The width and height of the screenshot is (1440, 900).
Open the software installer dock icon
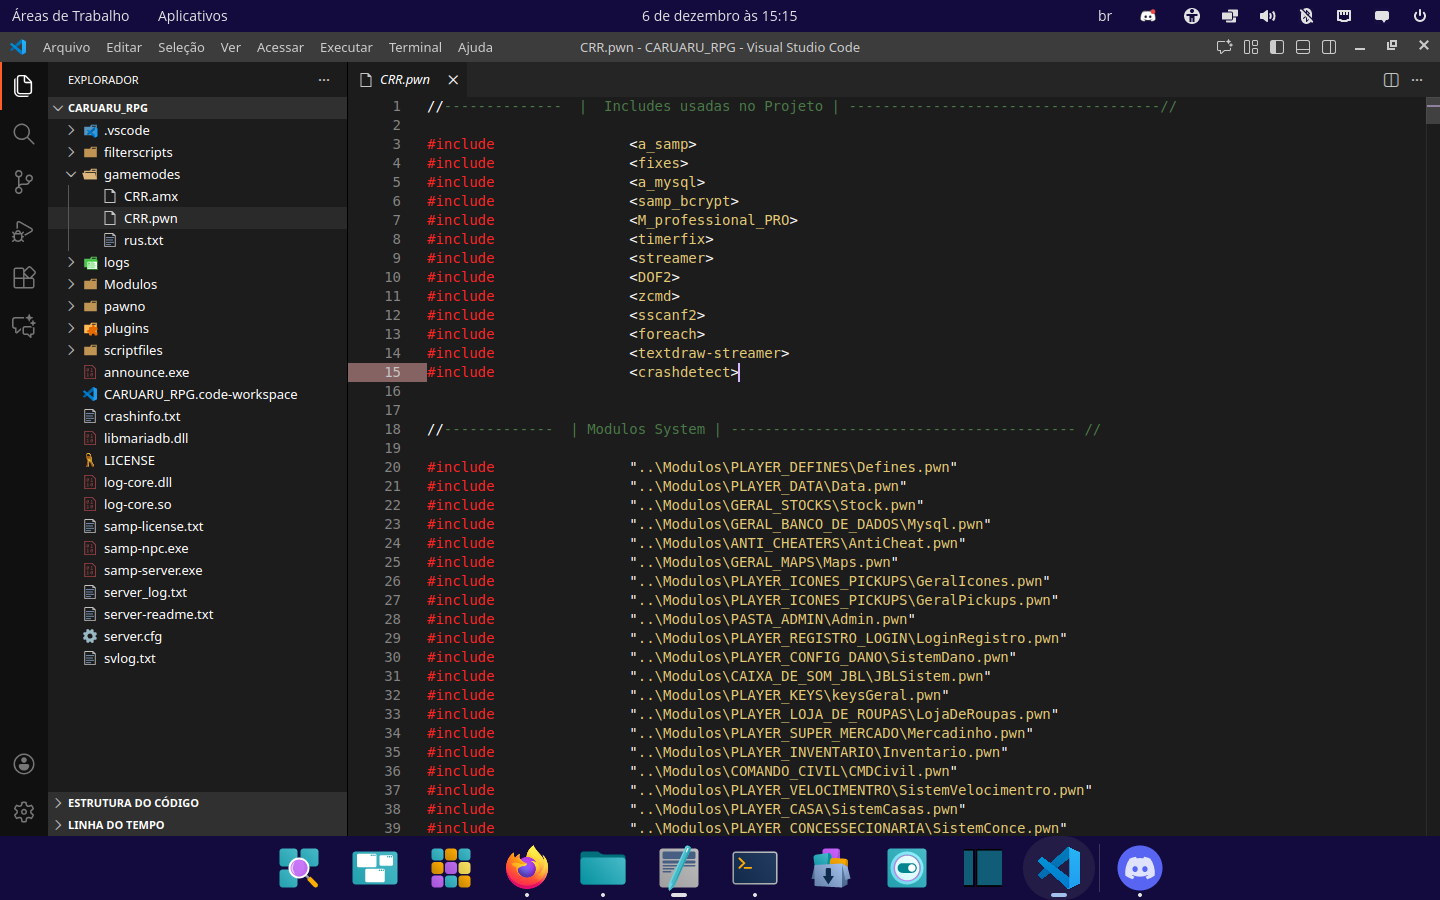(831, 867)
